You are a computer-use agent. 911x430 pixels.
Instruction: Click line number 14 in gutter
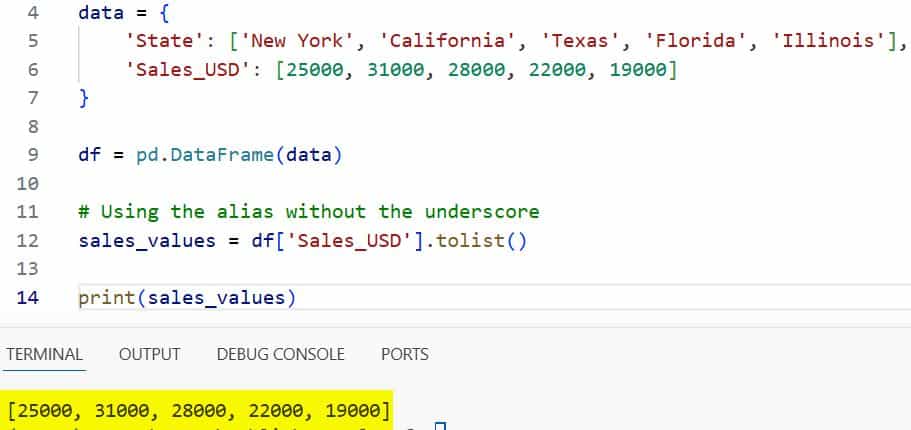pyautogui.click(x=27, y=298)
